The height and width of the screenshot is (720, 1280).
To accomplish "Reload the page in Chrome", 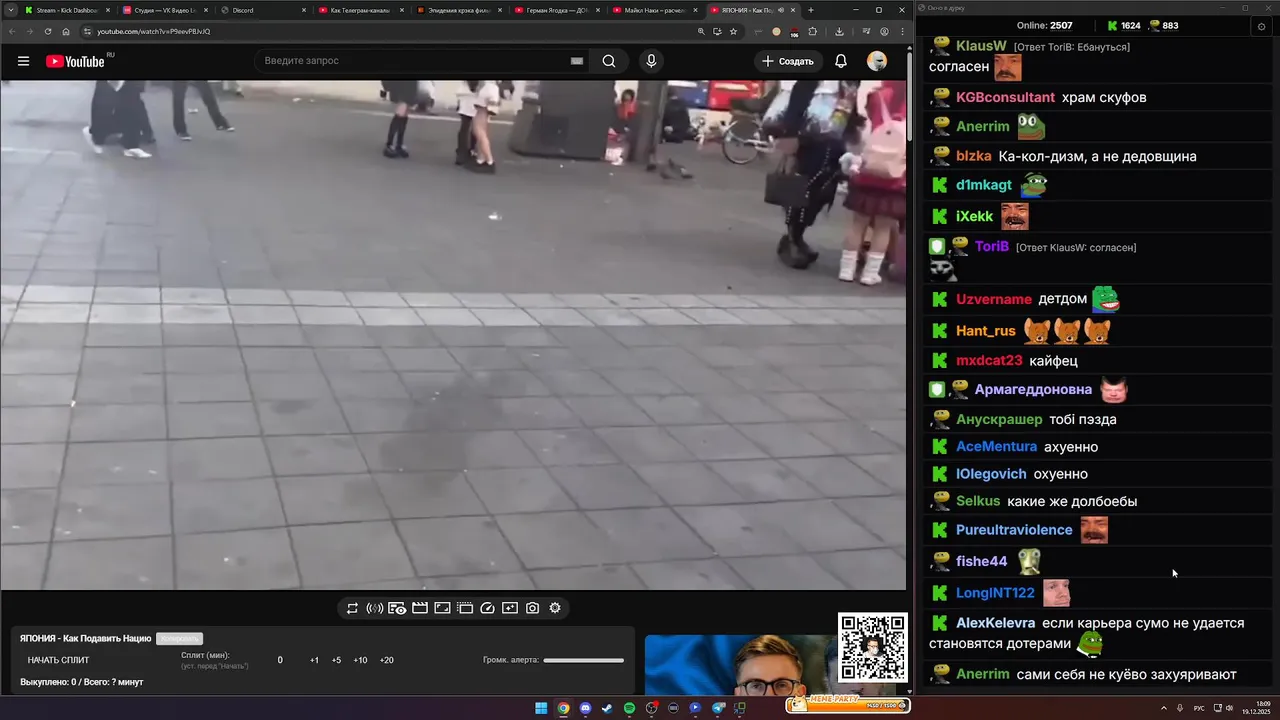I will [48, 31].
